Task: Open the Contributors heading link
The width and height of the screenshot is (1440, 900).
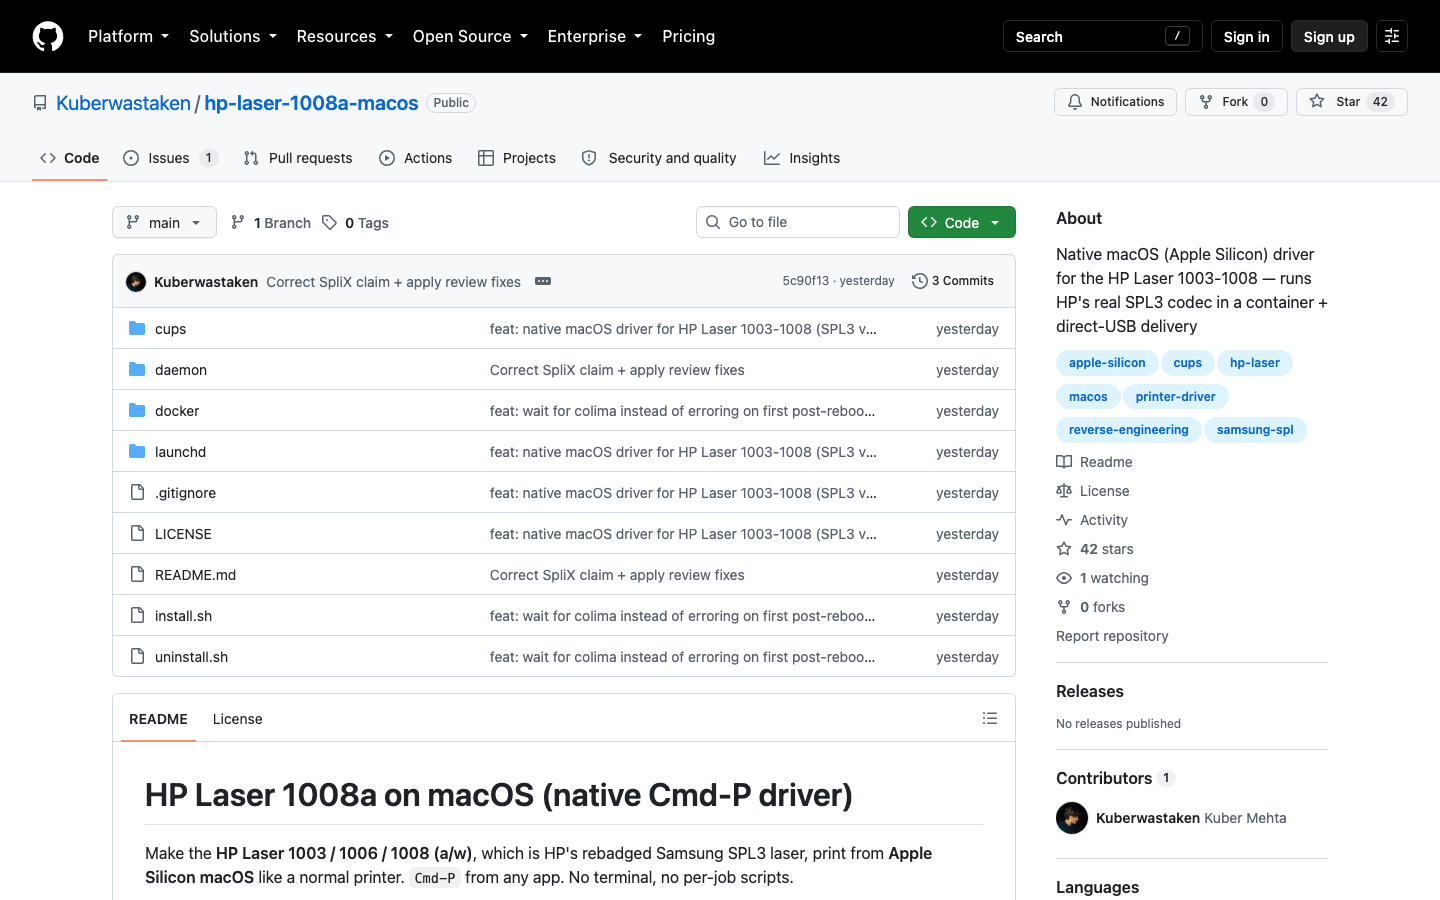Action: pyautogui.click(x=1115, y=778)
